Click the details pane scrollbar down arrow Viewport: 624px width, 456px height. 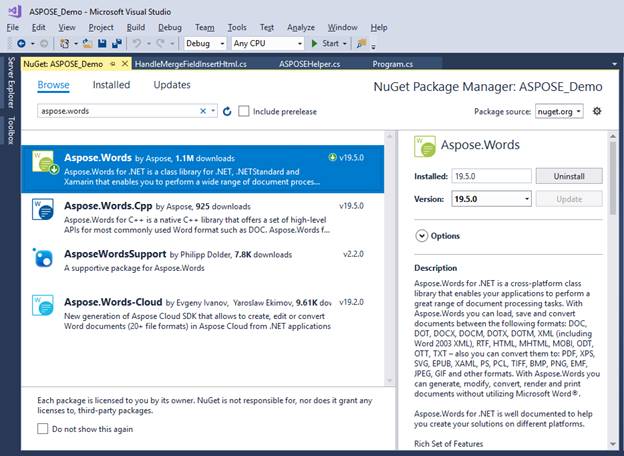613,444
